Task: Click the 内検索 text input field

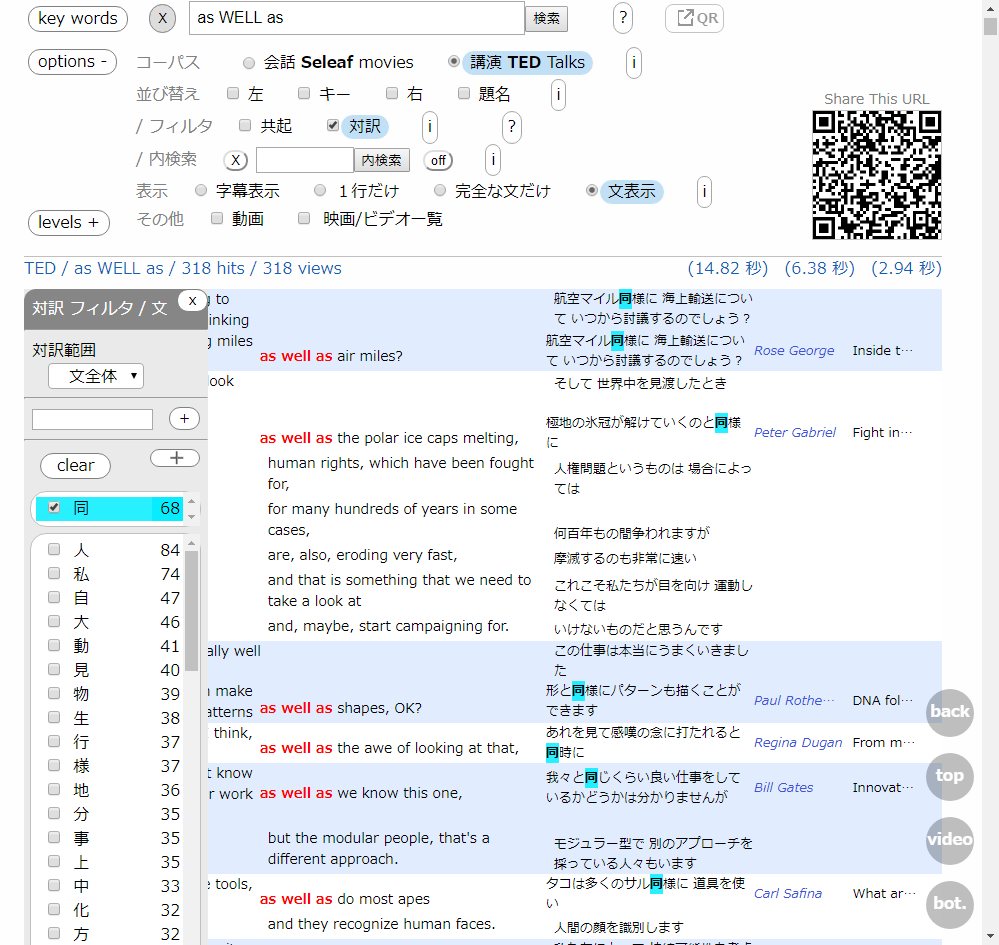Action: (x=304, y=160)
